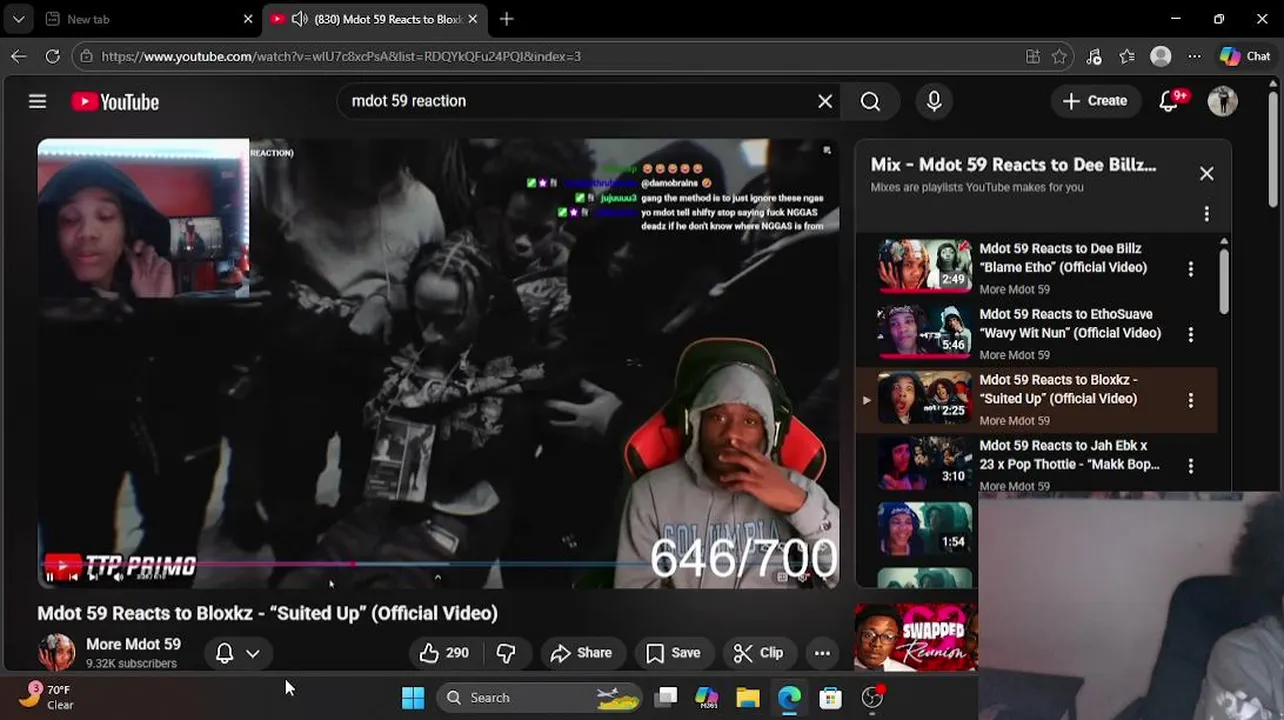Open more actions ellipsis under the video
This screenshot has height=720, width=1284.
pyautogui.click(x=822, y=653)
